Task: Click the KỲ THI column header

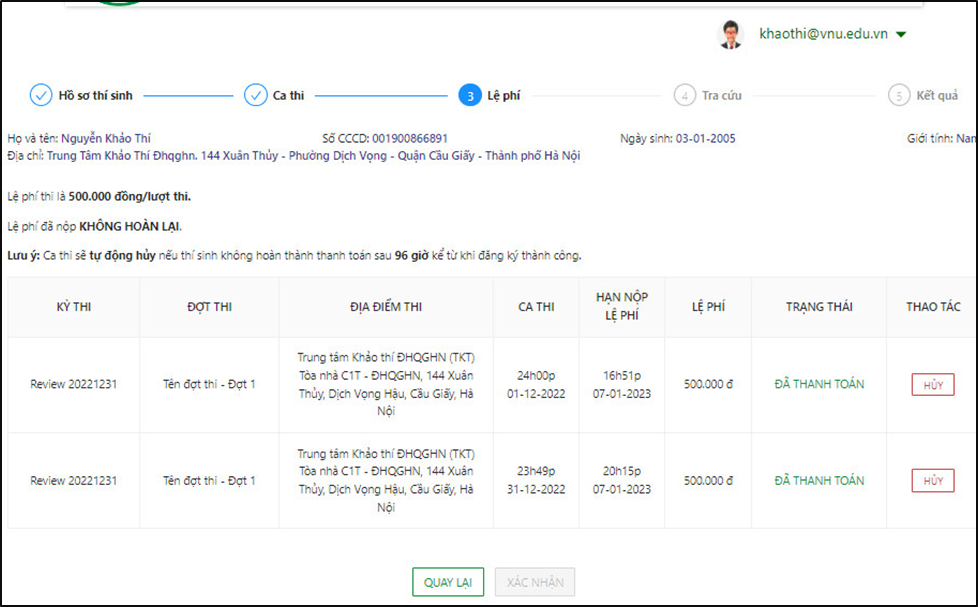Action: point(74,307)
